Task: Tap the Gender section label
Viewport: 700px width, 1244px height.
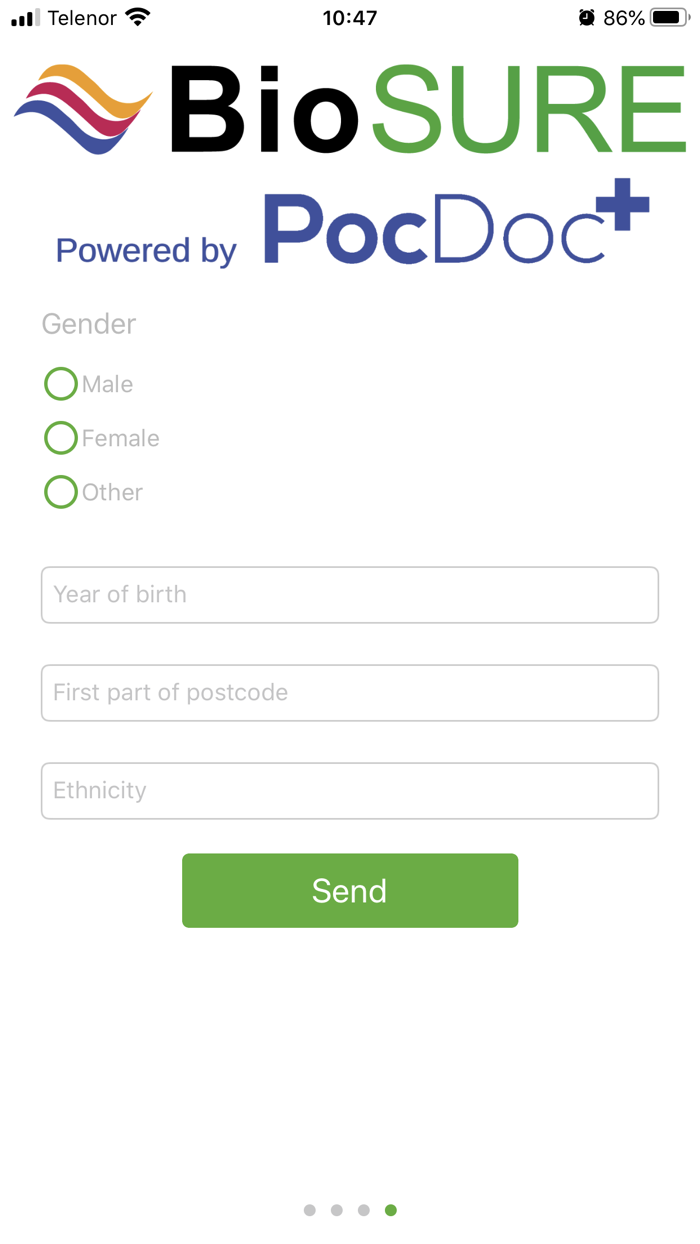Action: (88, 324)
